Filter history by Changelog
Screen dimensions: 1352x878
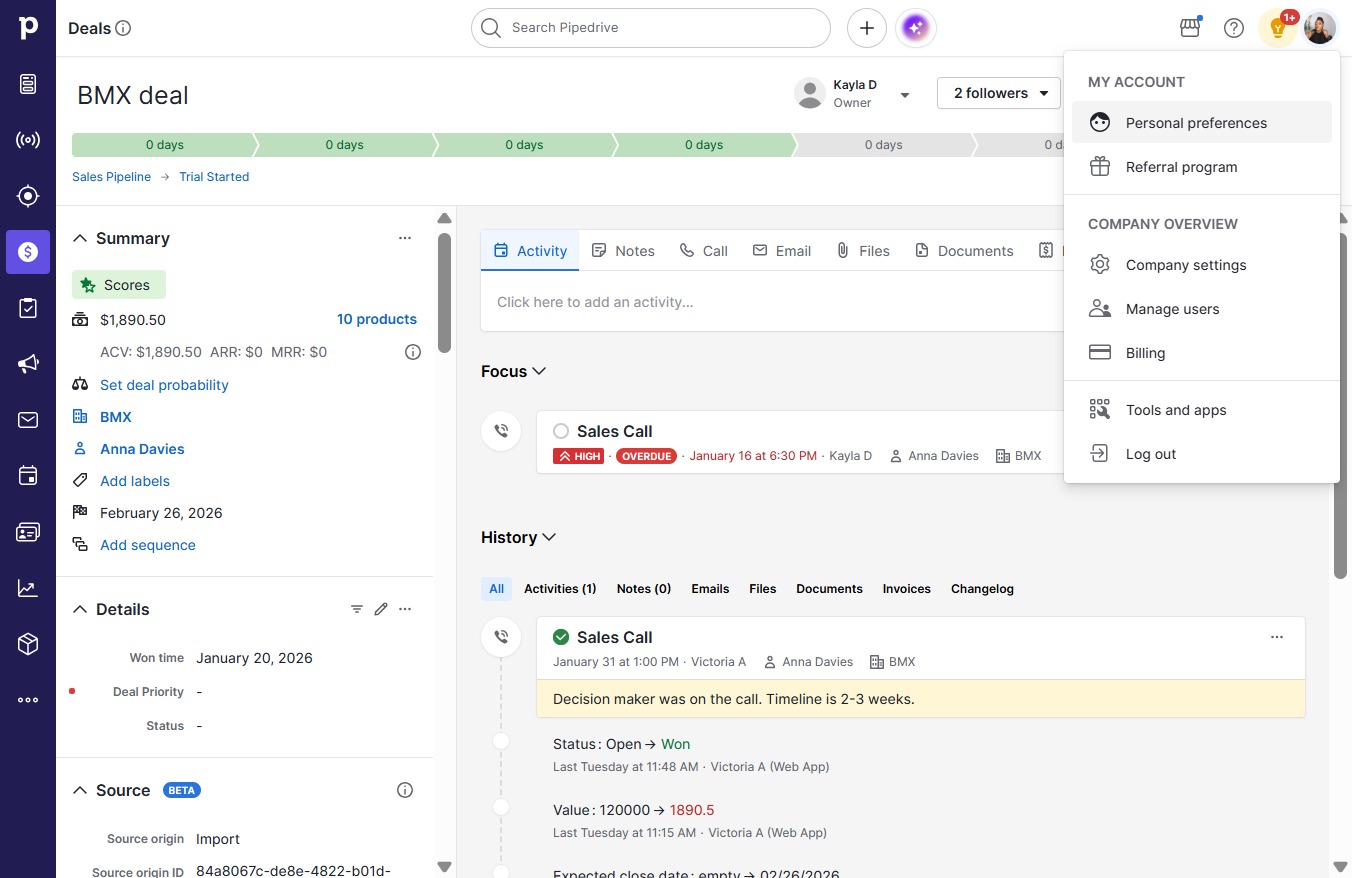pos(982,589)
